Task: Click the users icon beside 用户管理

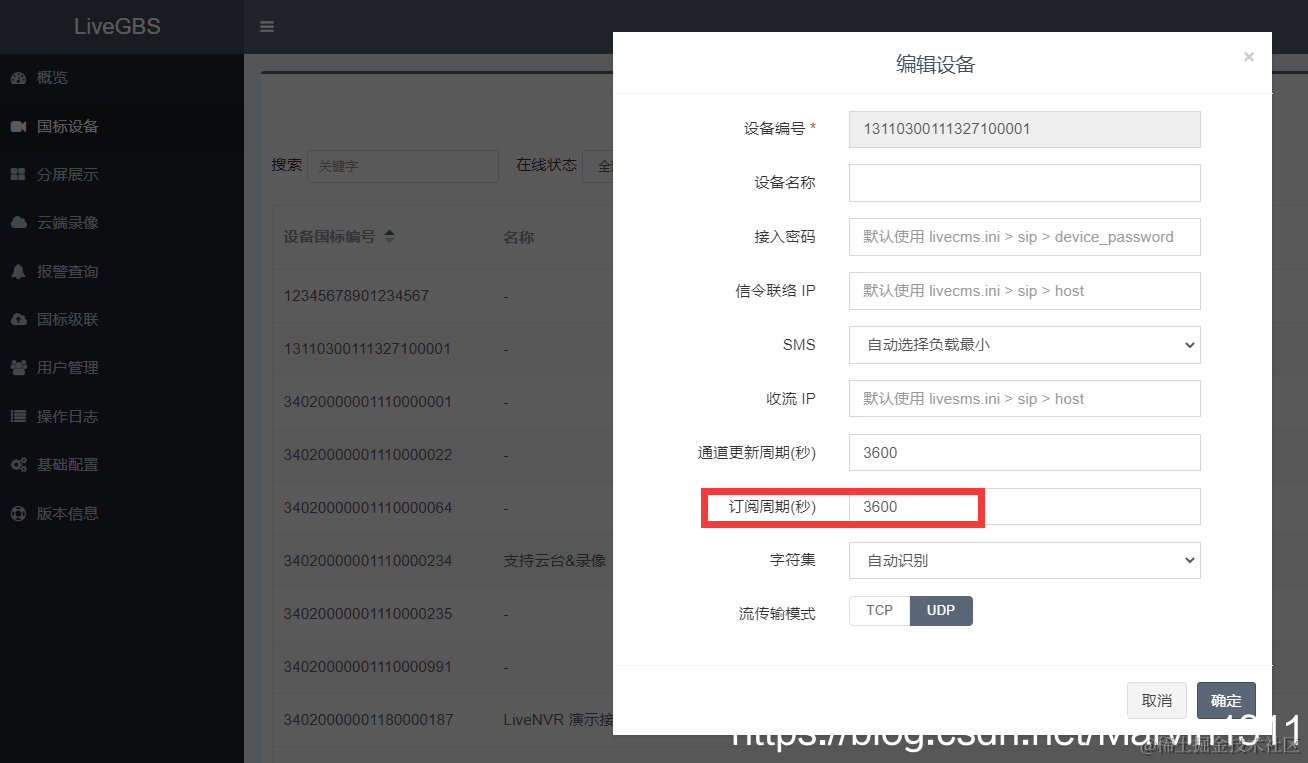Action: [x=18, y=367]
